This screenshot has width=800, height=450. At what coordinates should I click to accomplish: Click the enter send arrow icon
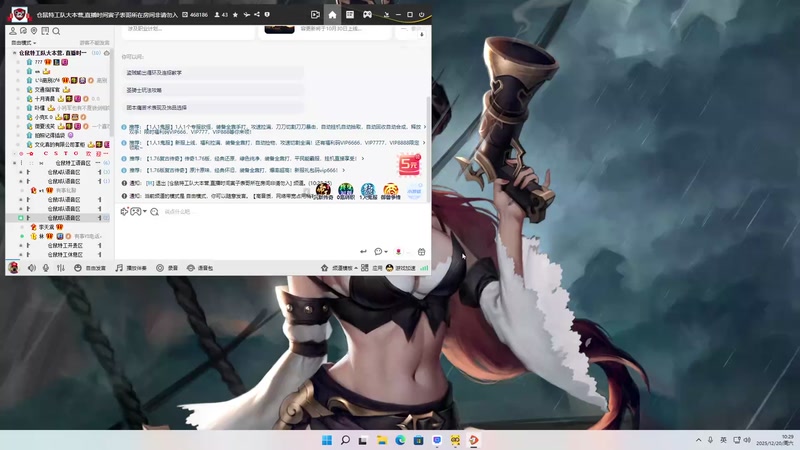click(x=363, y=252)
